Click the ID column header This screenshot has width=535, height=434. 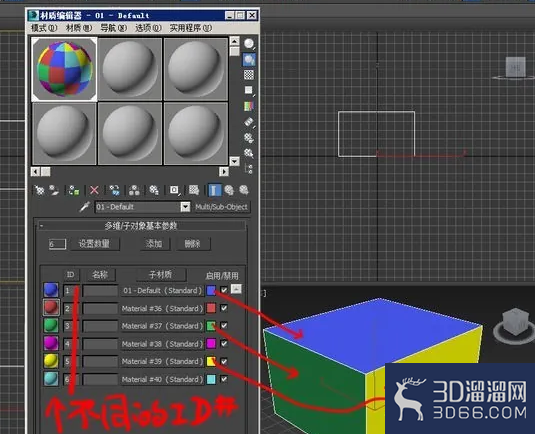[70, 274]
